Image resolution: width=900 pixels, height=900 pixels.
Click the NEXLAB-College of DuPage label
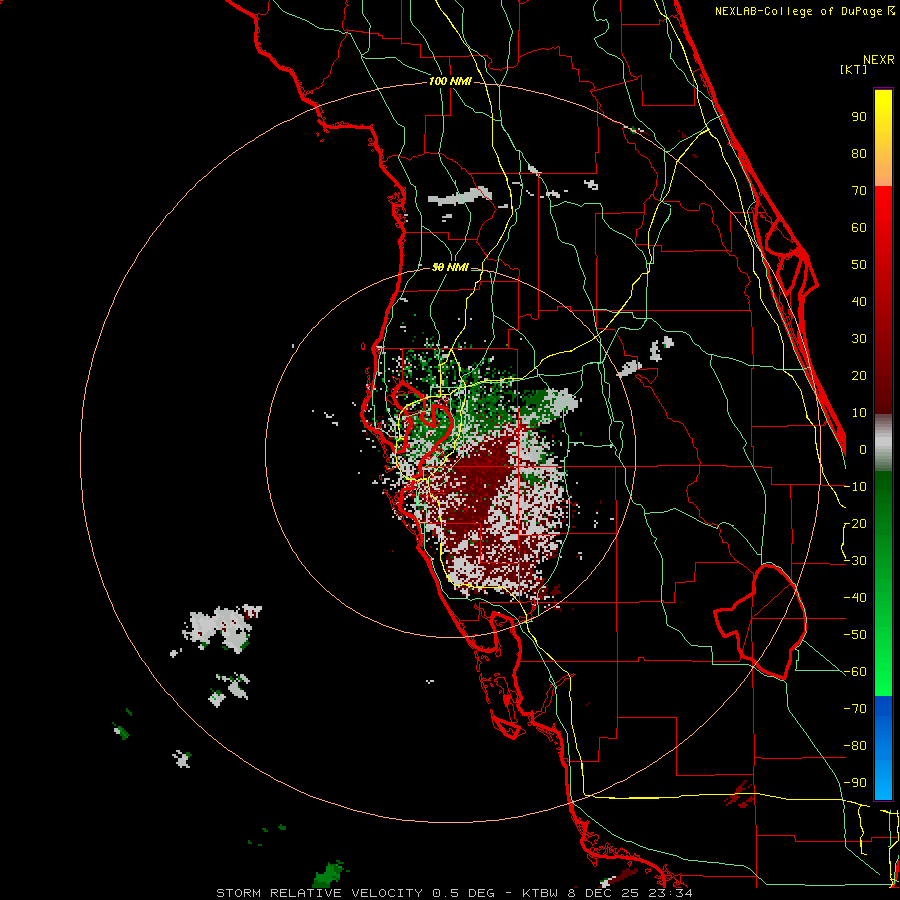pos(804,11)
